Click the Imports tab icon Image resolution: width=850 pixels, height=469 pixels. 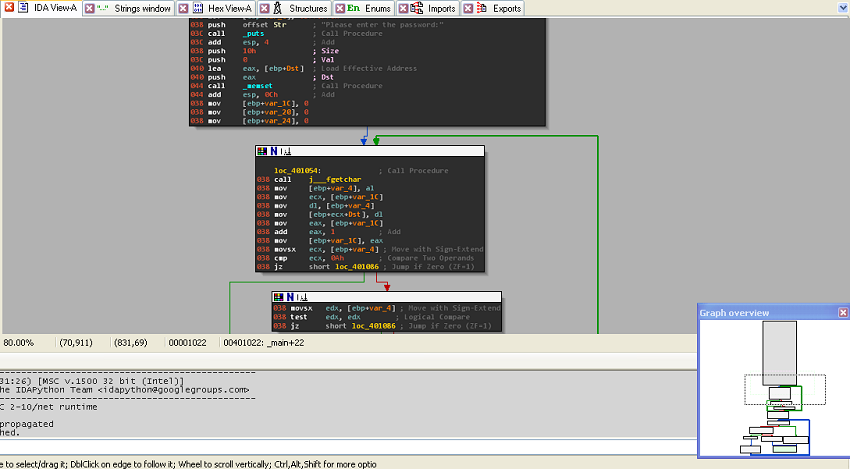pos(417,8)
